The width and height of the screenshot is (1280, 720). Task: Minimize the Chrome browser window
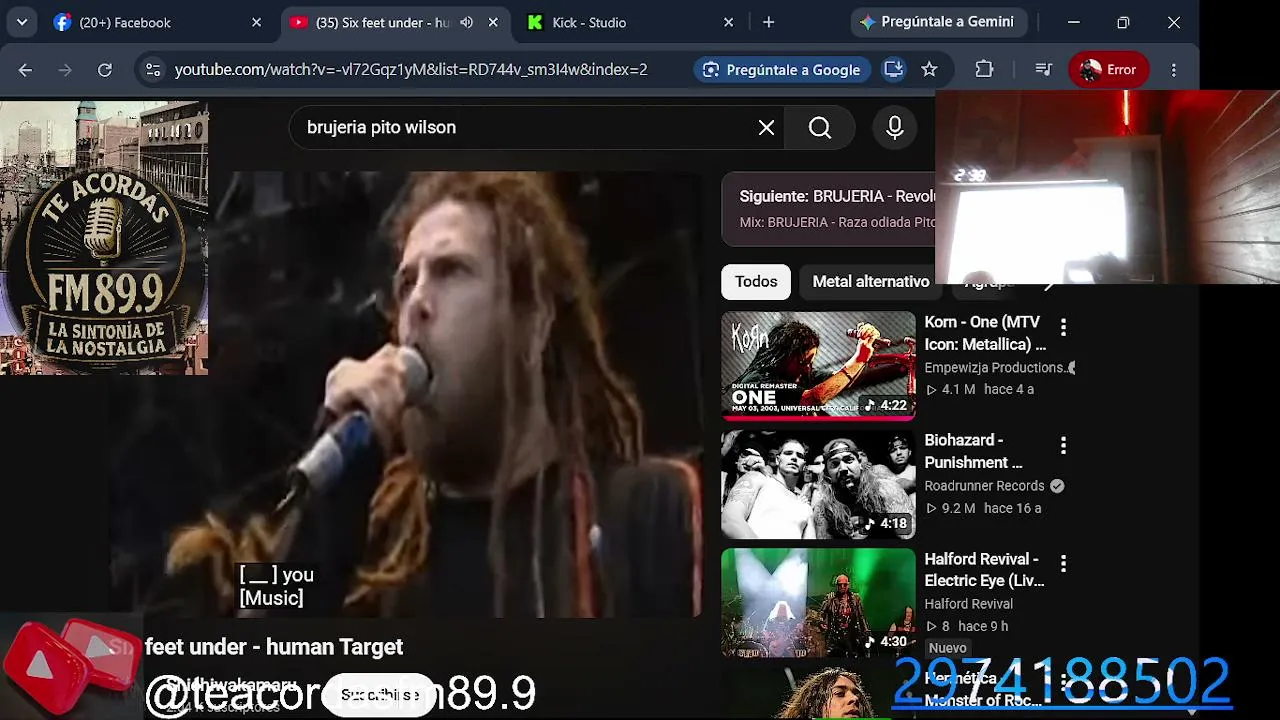pyautogui.click(x=1073, y=22)
